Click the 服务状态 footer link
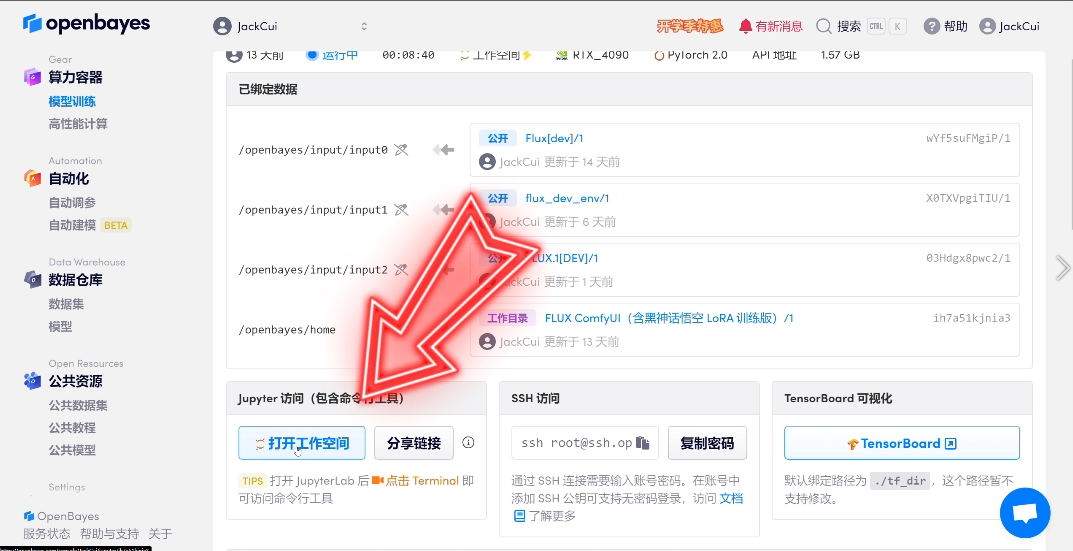 pos(47,534)
